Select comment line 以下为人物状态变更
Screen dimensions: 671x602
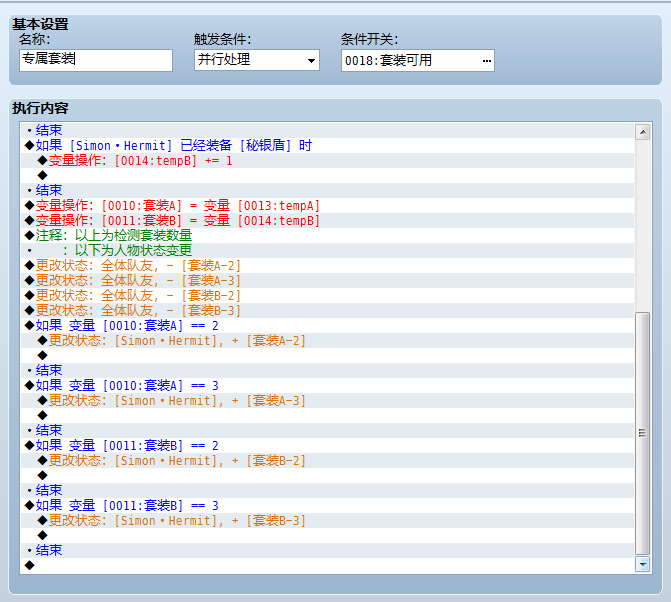tap(327, 250)
